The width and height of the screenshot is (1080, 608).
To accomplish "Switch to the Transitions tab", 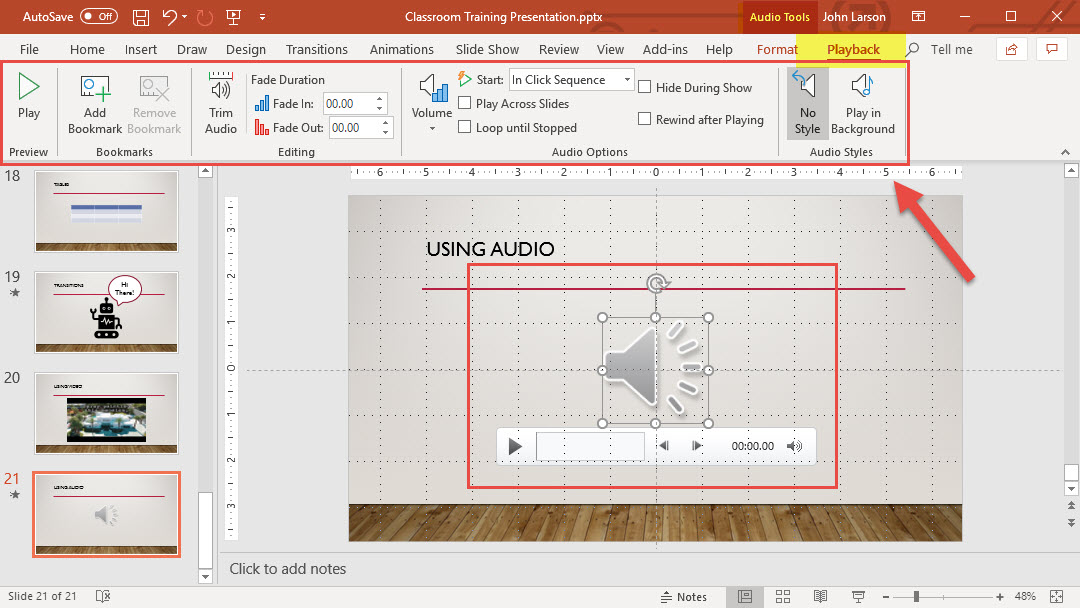I will 316,49.
